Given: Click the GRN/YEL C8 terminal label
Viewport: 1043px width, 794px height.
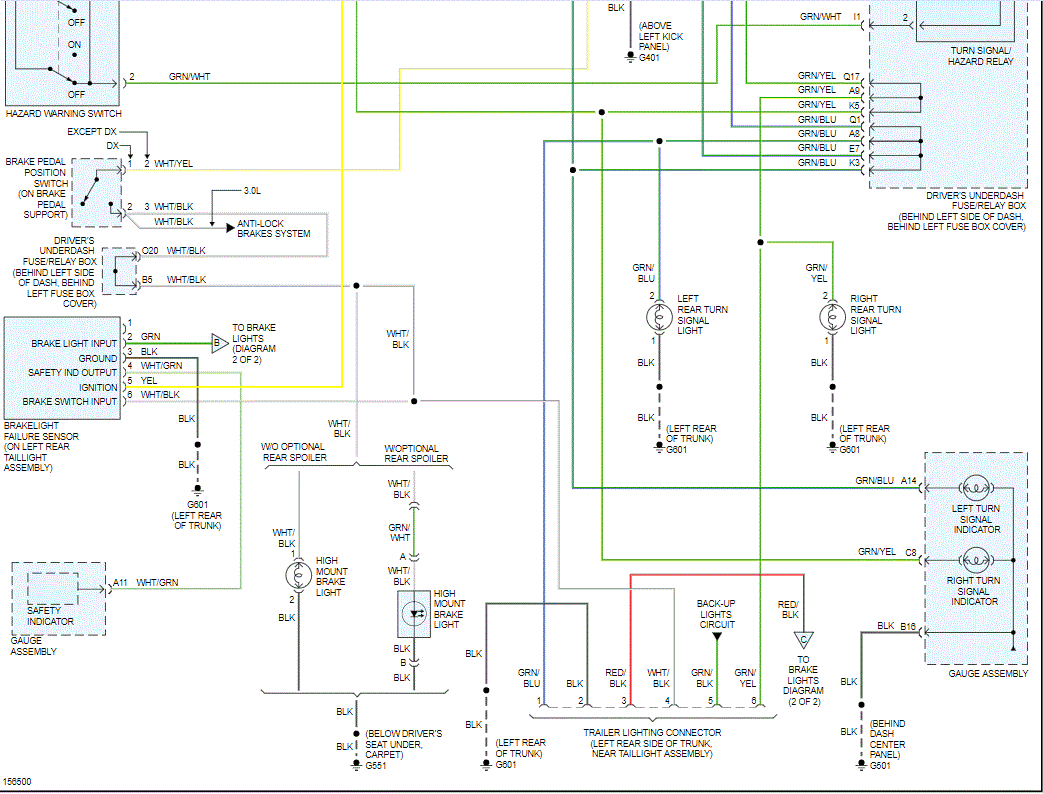Looking at the screenshot, I should click(x=887, y=552).
